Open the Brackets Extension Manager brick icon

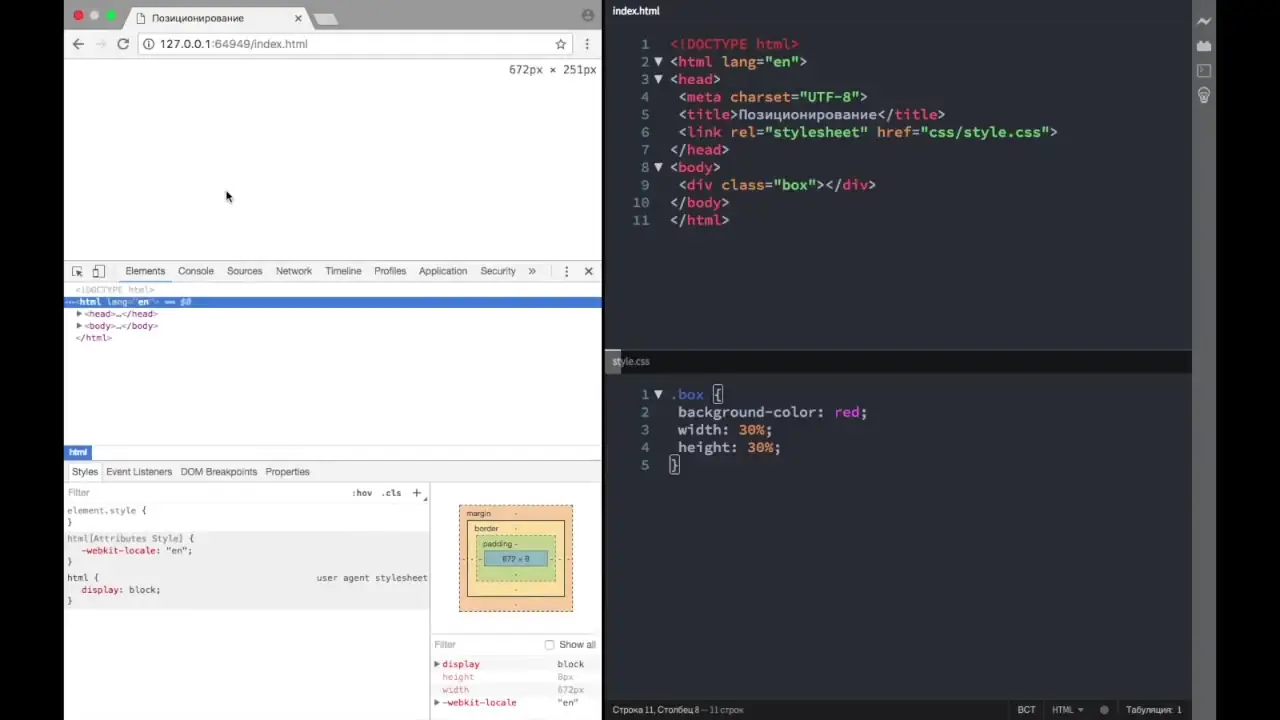pyautogui.click(x=1204, y=46)
